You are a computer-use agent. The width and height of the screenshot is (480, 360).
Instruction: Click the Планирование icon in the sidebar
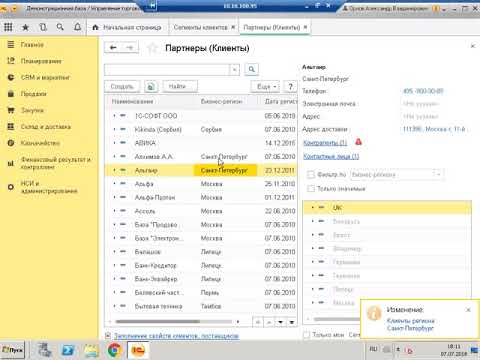[11, 61]
